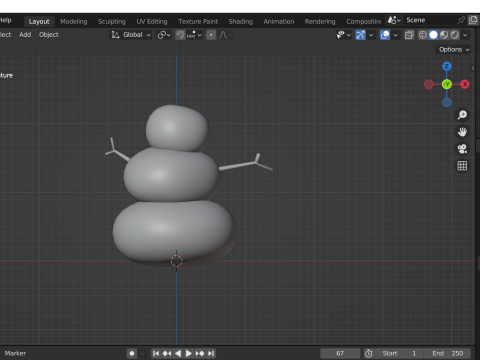Viewport: 480px width, 360px height.
Task: Click the transform orientation axes icon
Action: coord(115,35)
